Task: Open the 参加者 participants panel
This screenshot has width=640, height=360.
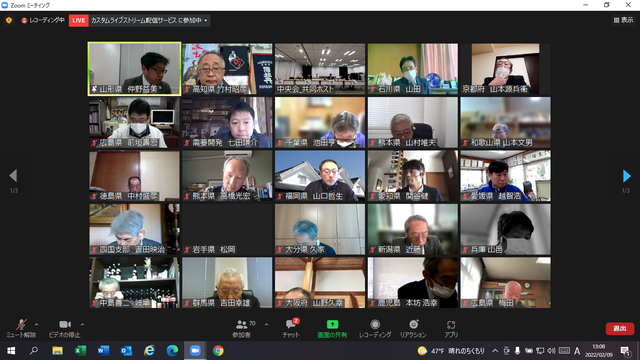Action: point(242,329)
